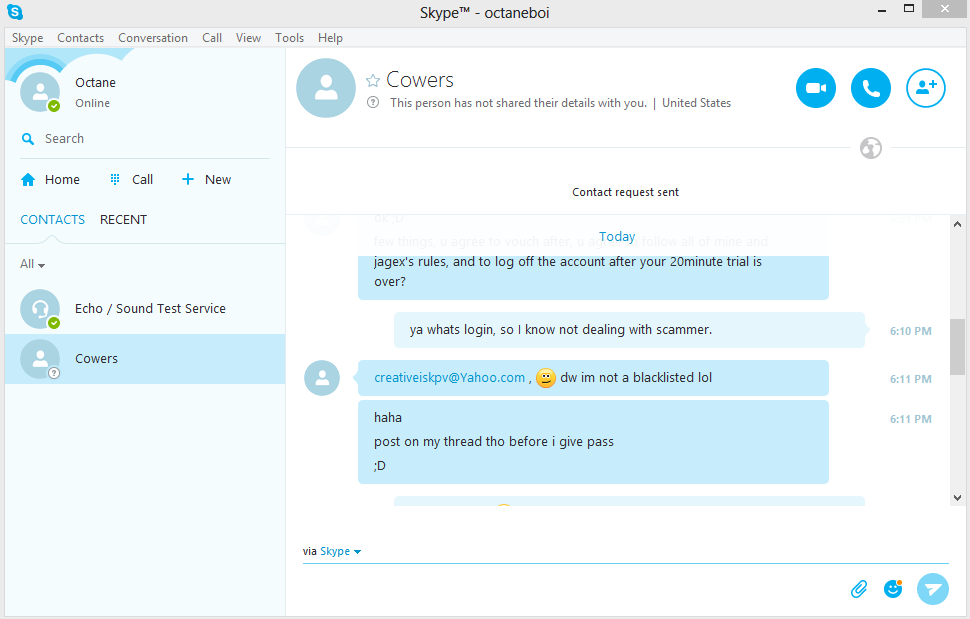The height and width of the screenshot is (619, 970).
Task: Click the Octane display name
Action: [95, 83]
